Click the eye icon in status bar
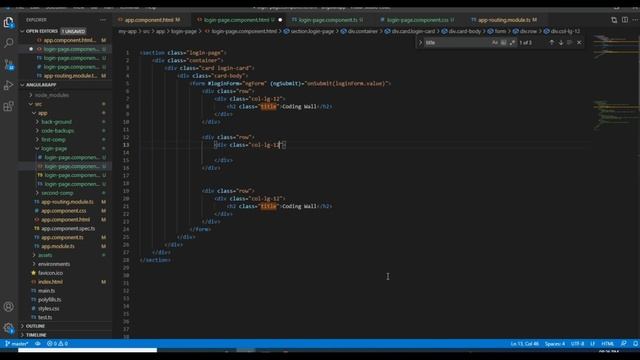This screenshot has width=640, height=360. pyautogui.click(x=38, y=344)
